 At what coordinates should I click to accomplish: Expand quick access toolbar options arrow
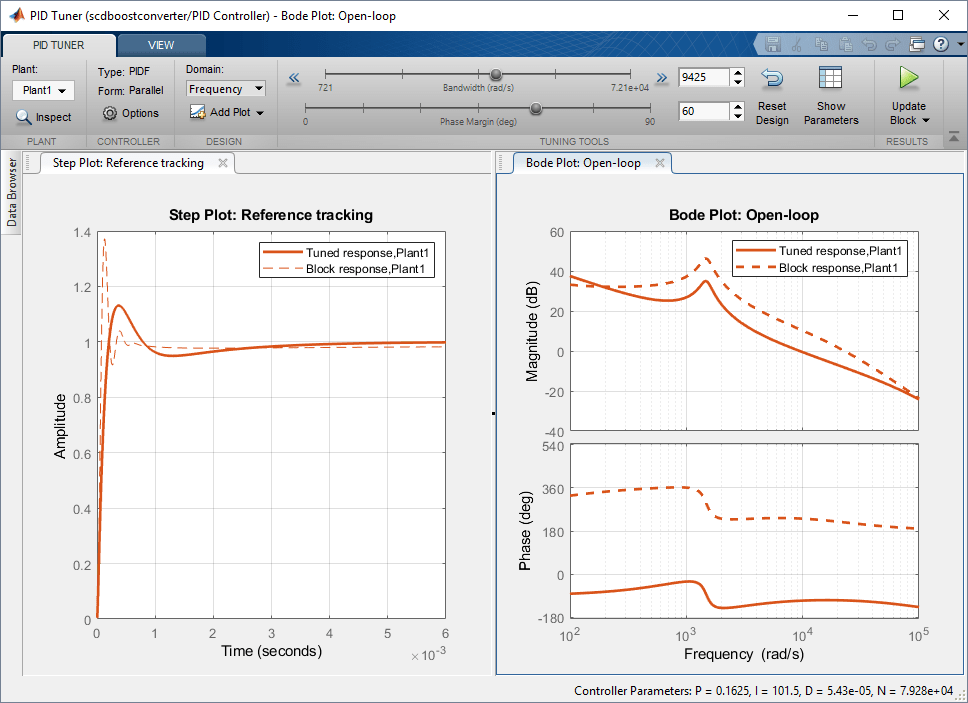click(961, 44)
